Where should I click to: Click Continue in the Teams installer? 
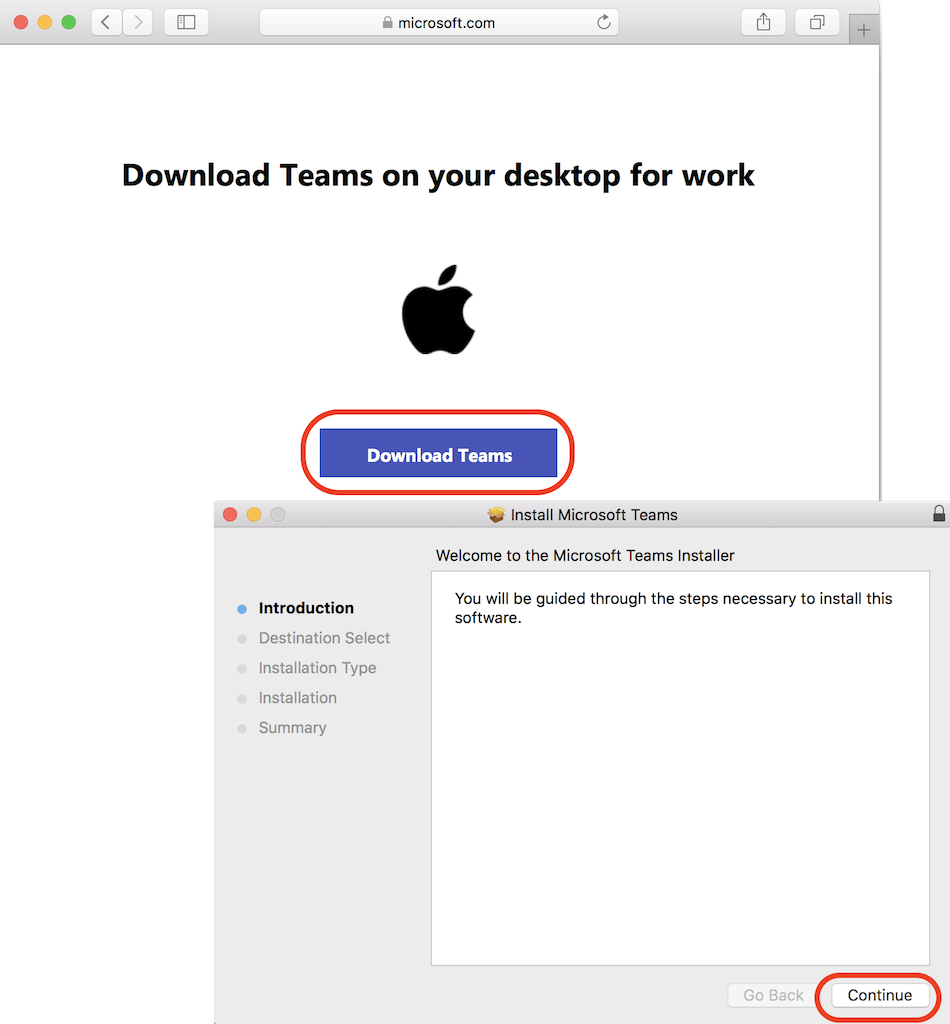[x=879, y=995]
